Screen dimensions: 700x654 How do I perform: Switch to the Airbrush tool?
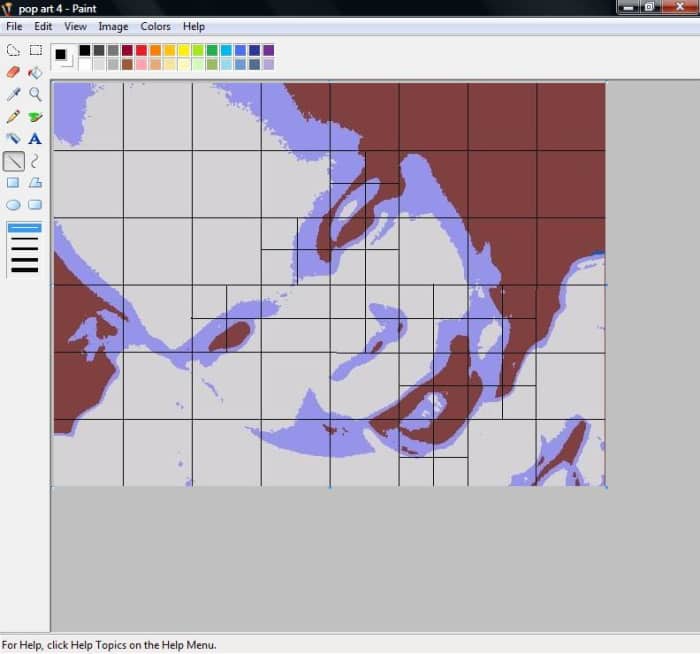click(13, 138)
